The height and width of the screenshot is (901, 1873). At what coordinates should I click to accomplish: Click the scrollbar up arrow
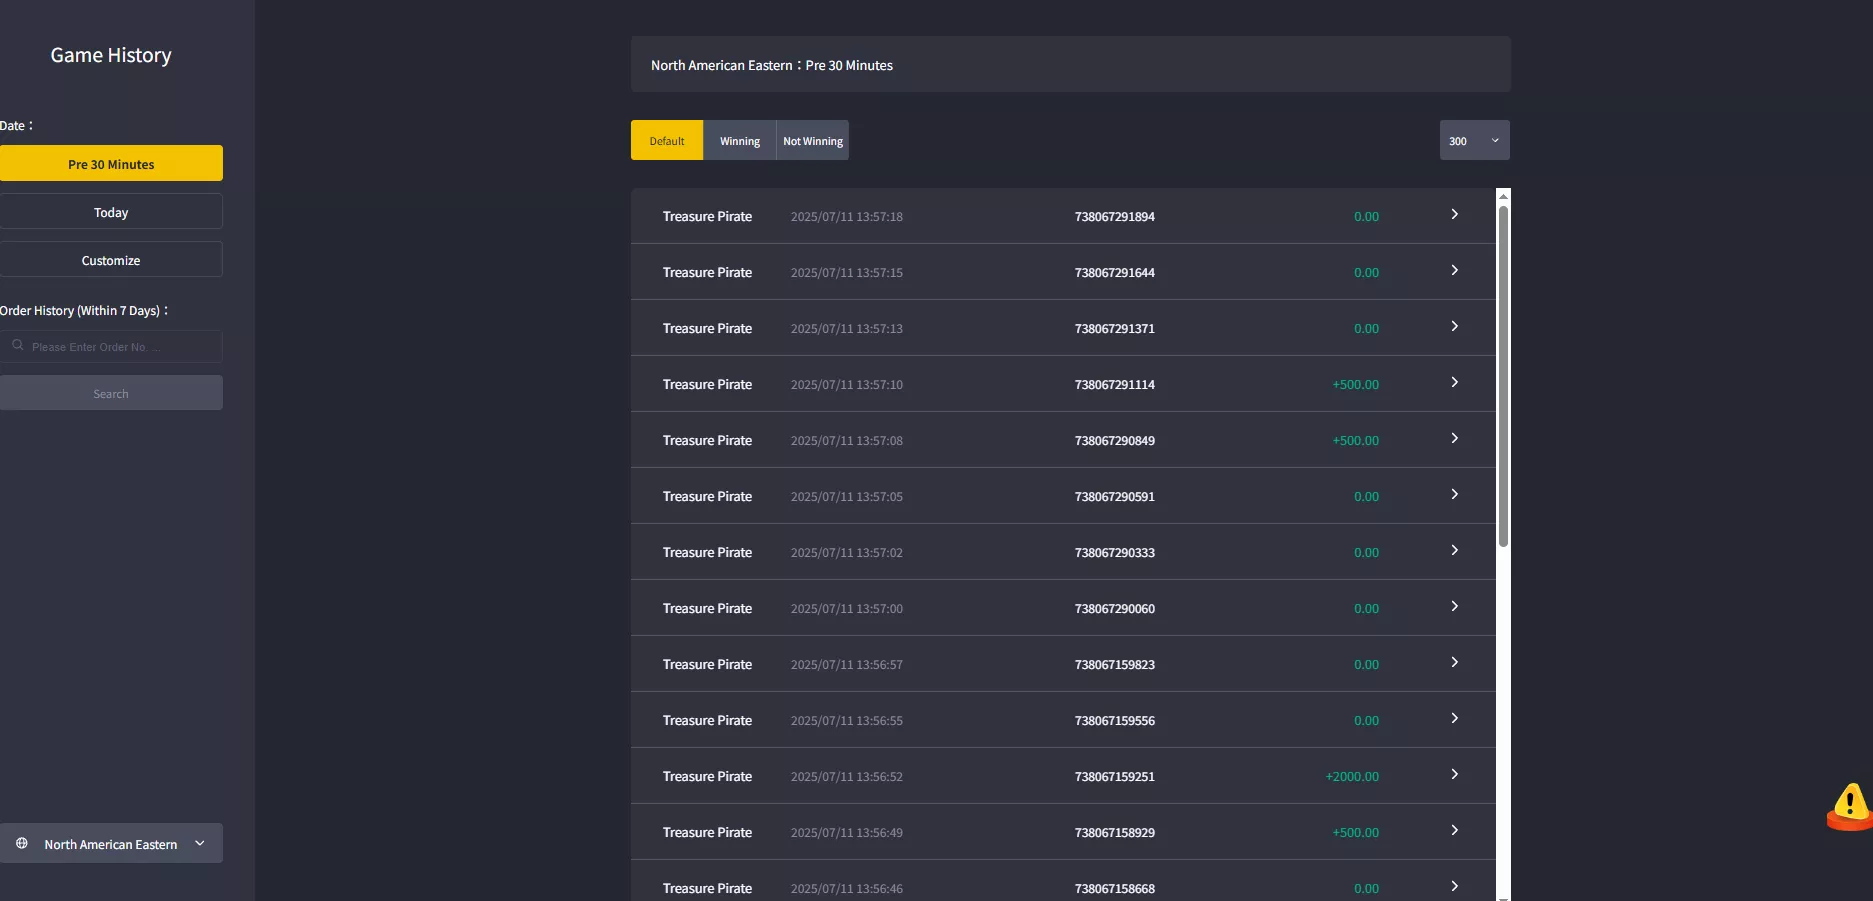point(1503,196)
